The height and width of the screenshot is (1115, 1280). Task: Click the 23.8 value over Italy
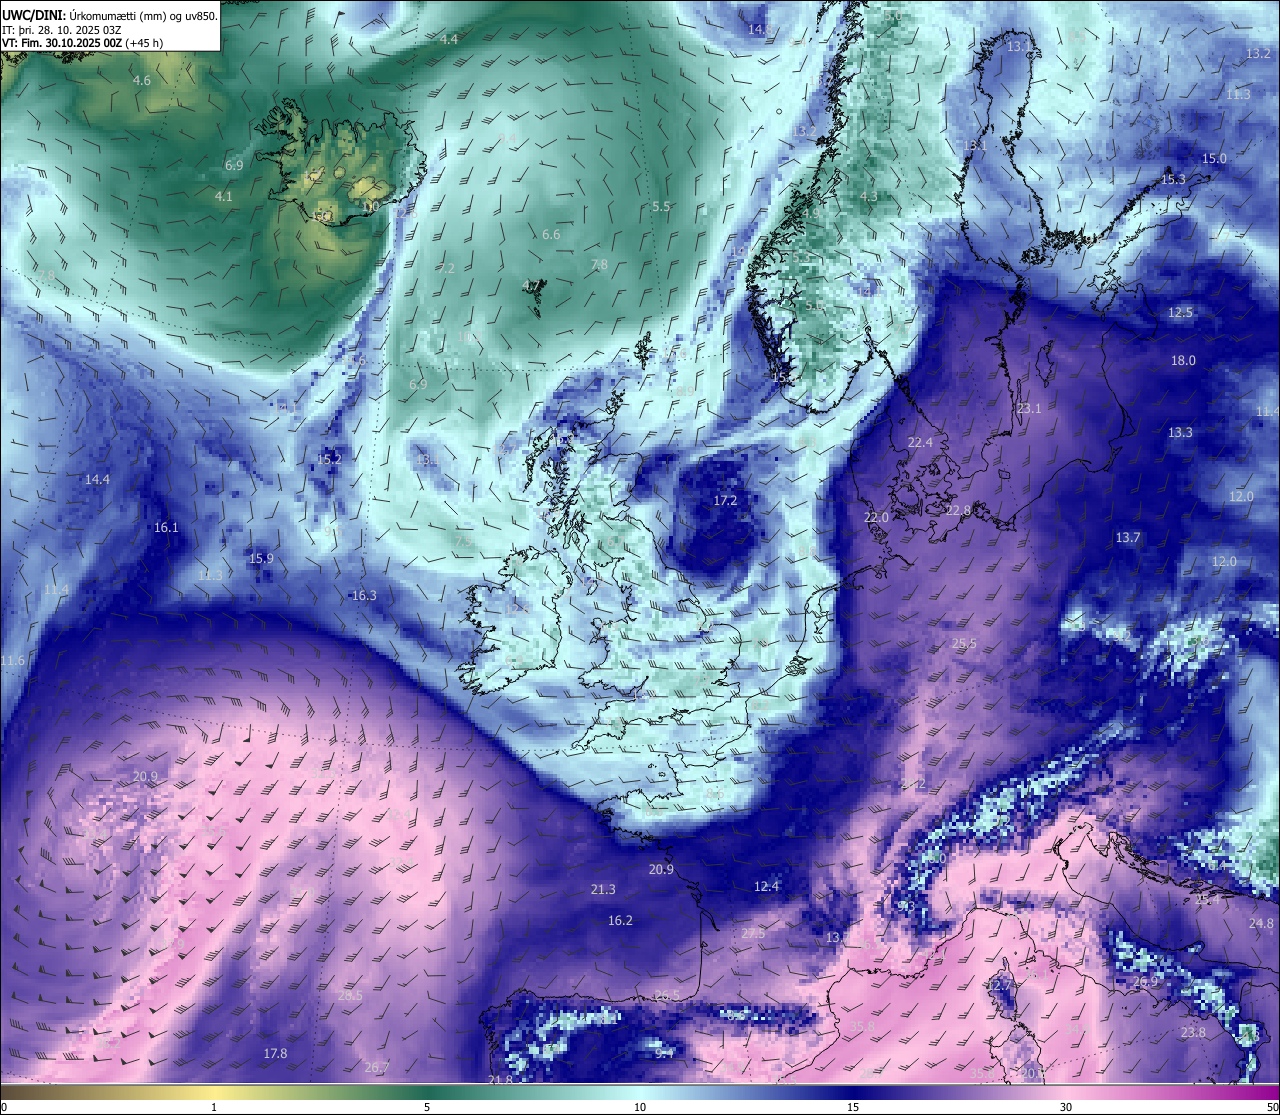pos(1193,1032)
